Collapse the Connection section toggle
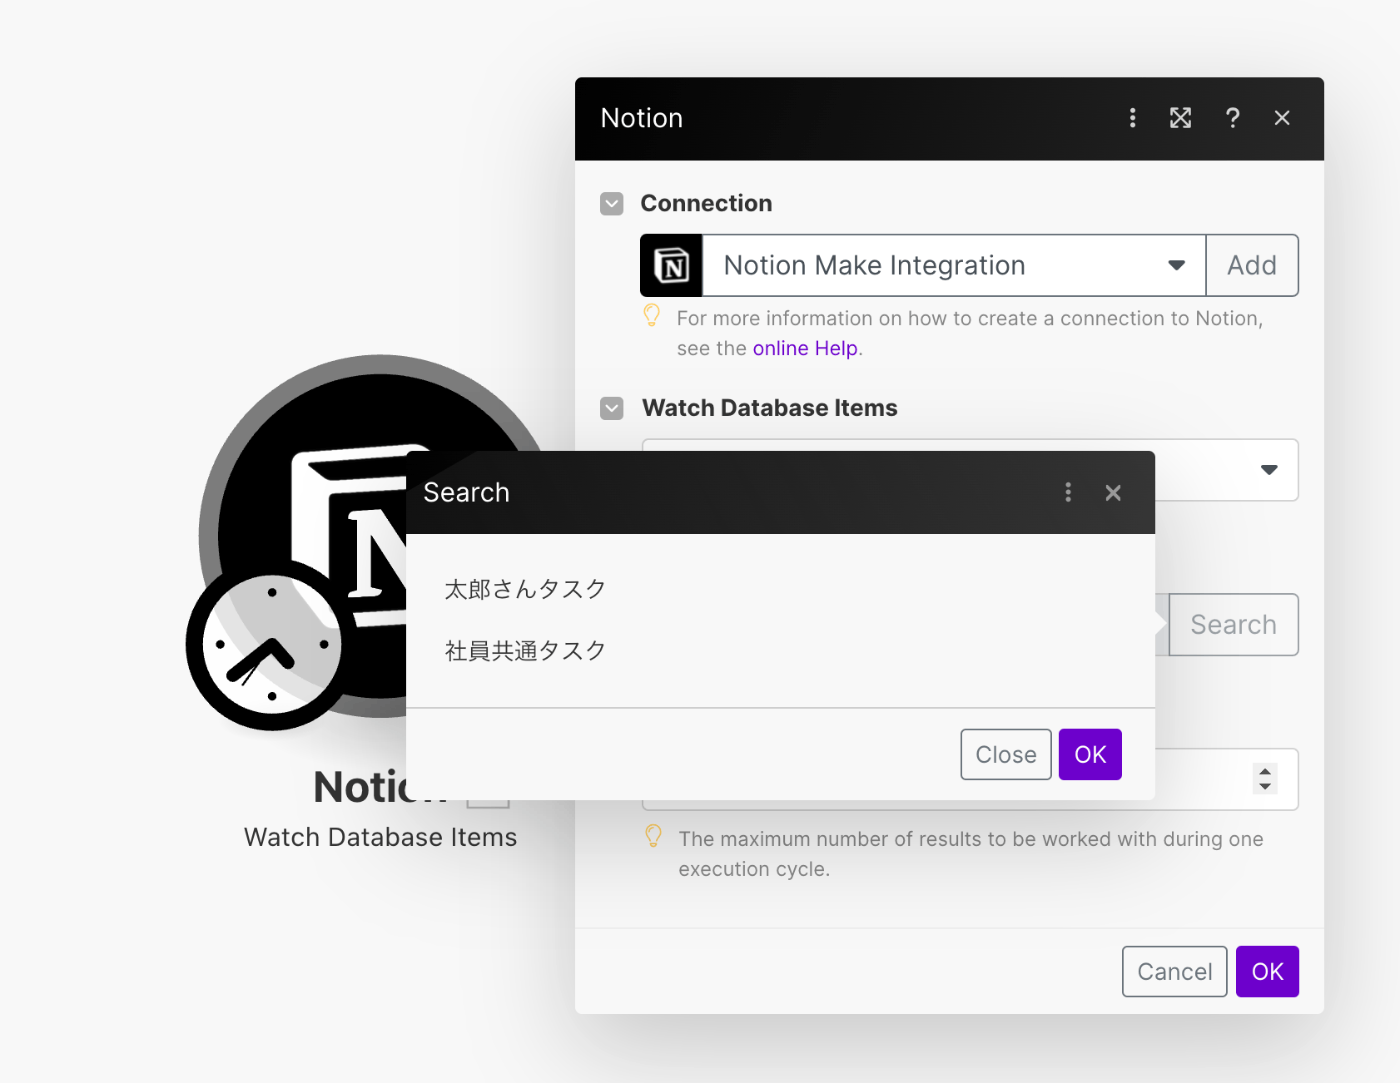 (x=612, y=203)
